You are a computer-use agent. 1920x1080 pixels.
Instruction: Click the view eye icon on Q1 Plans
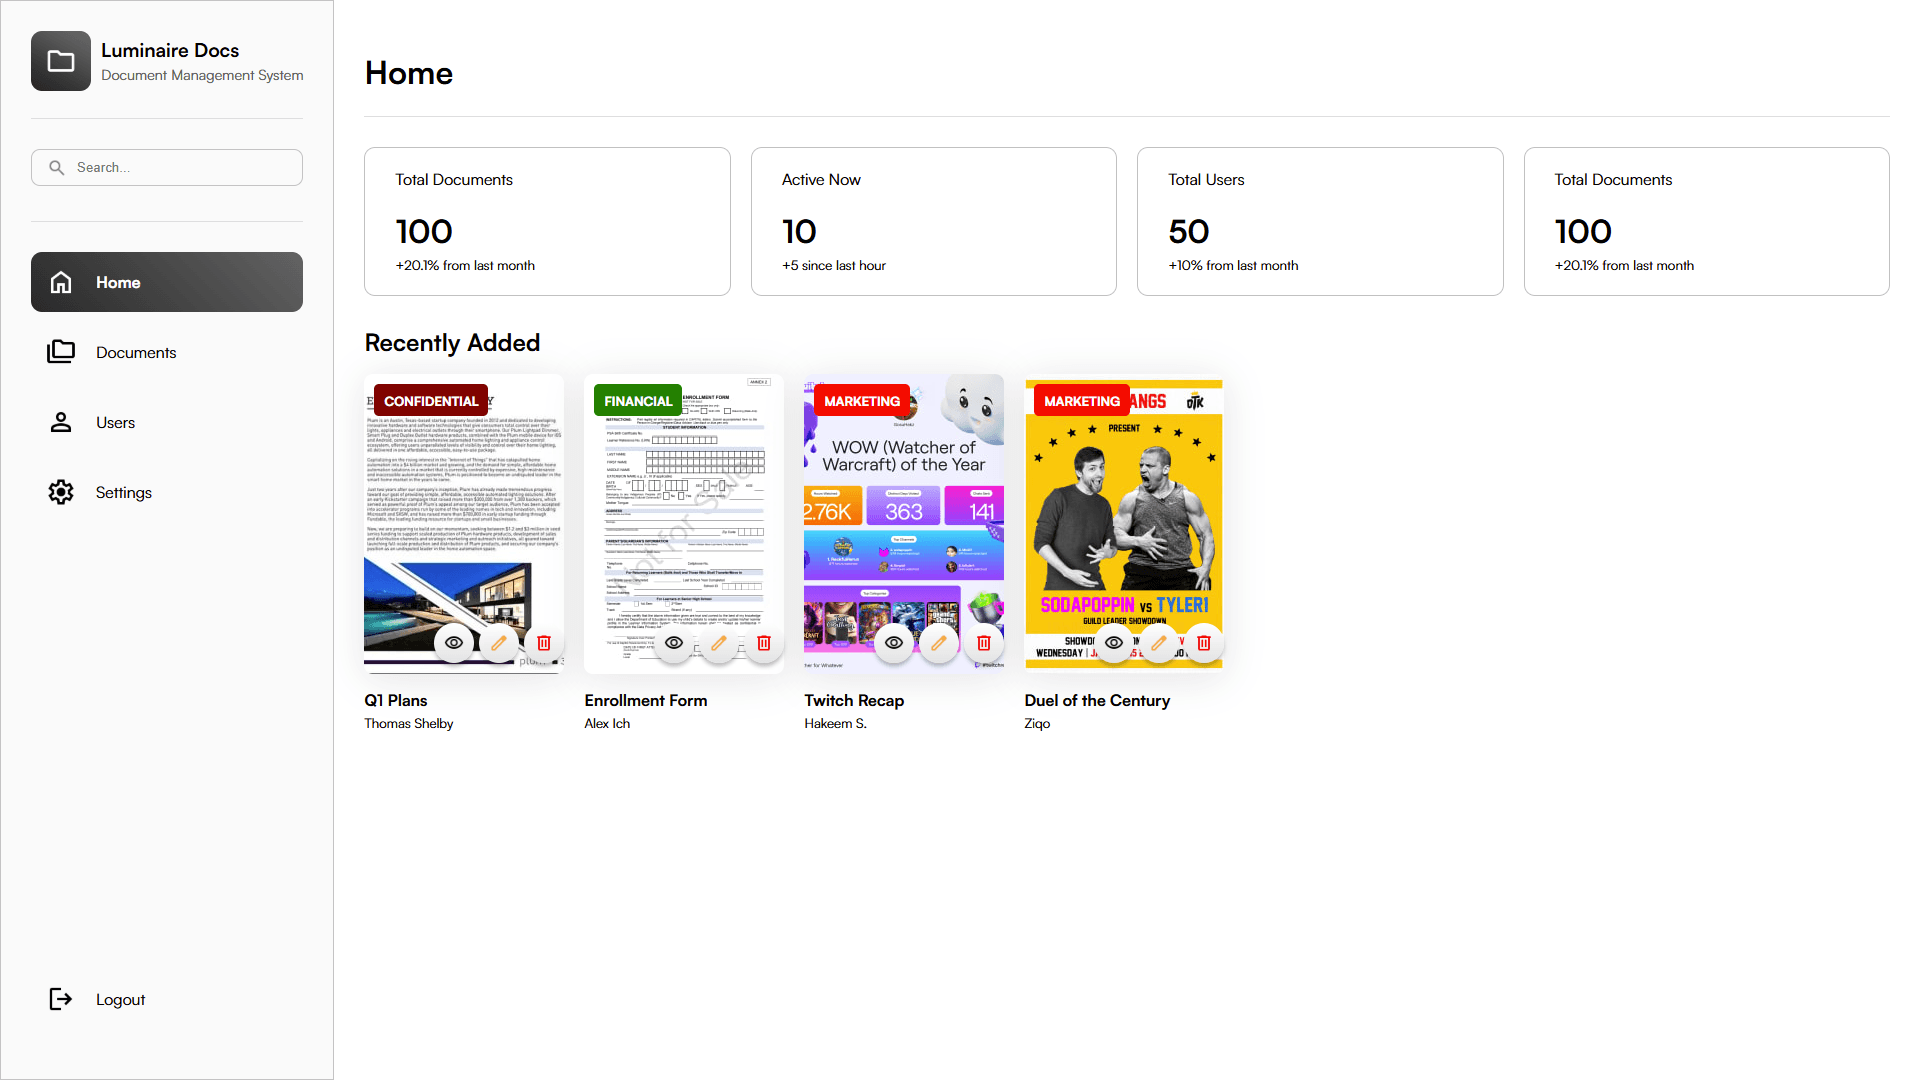[454, 643]
